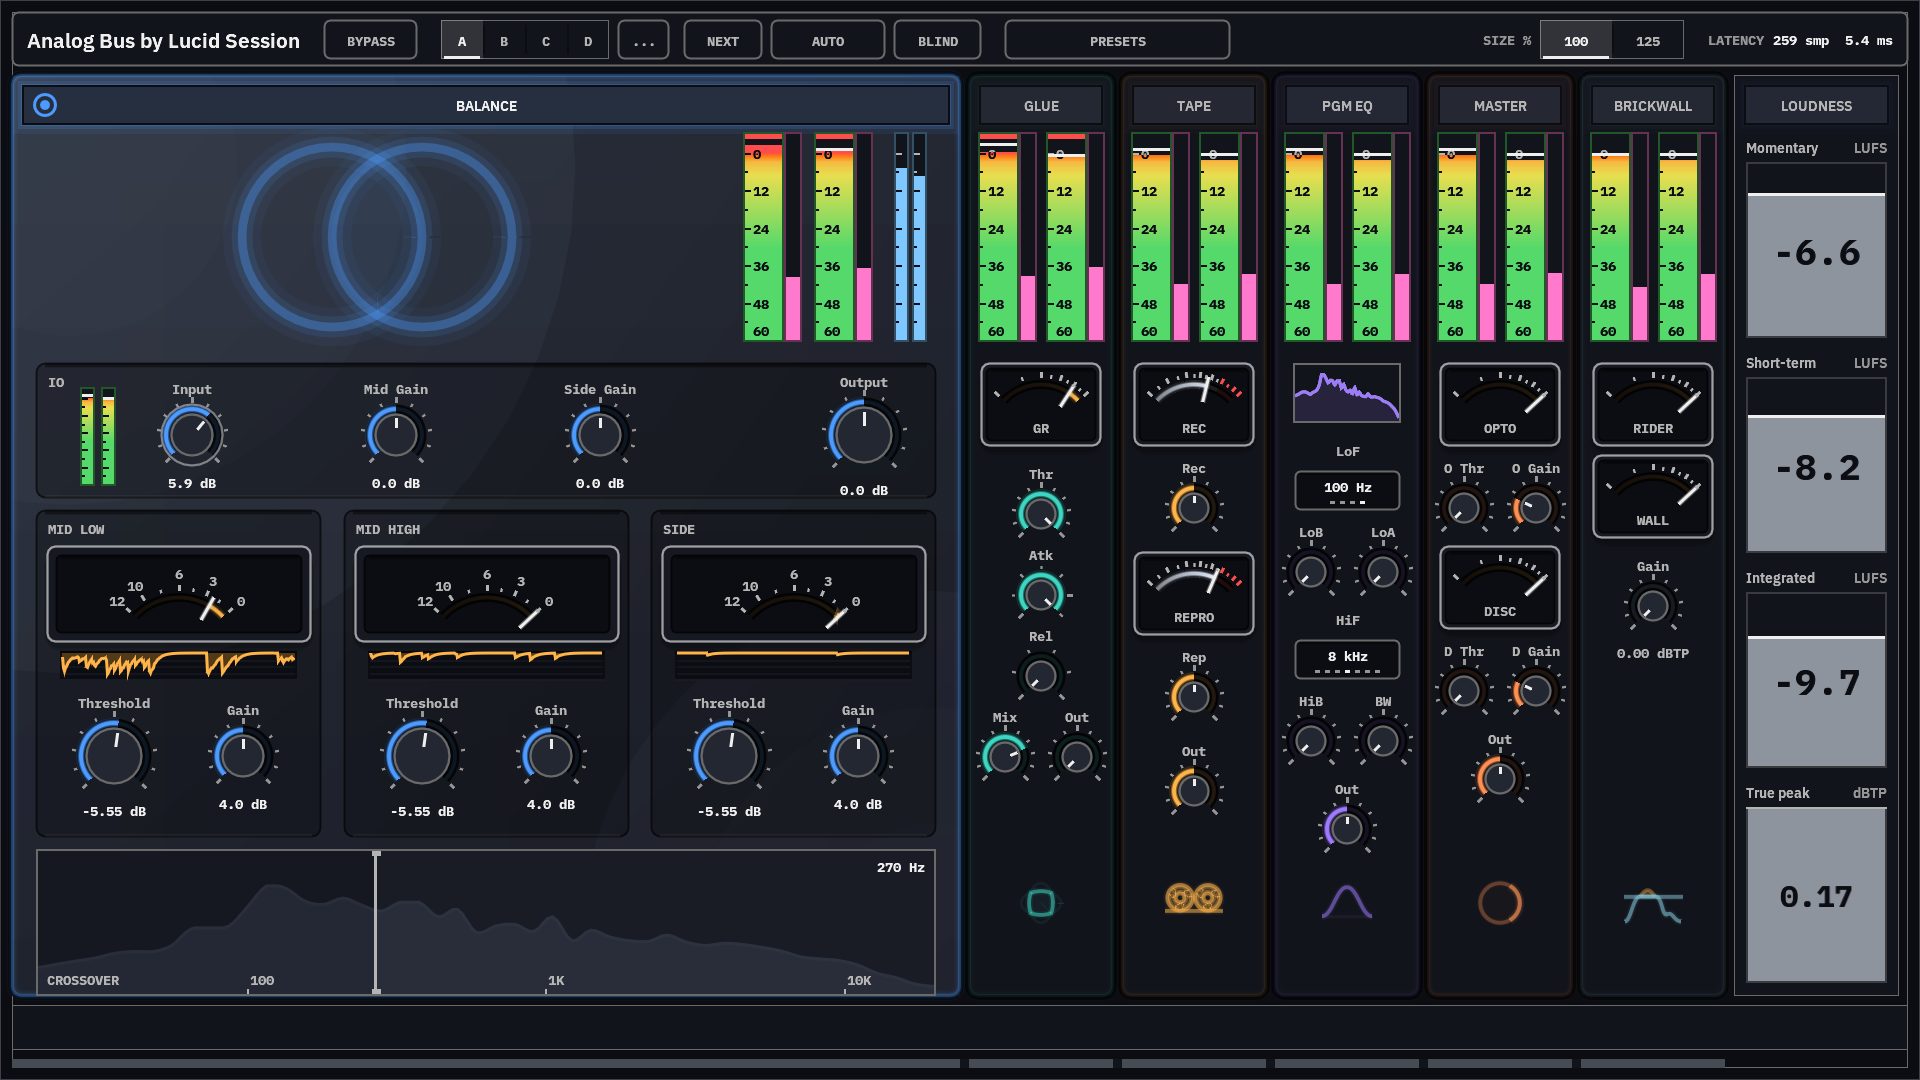Open the GLUE module tab
The height and width of the screenshot is (1080, 1920).
coord(1041,105)
